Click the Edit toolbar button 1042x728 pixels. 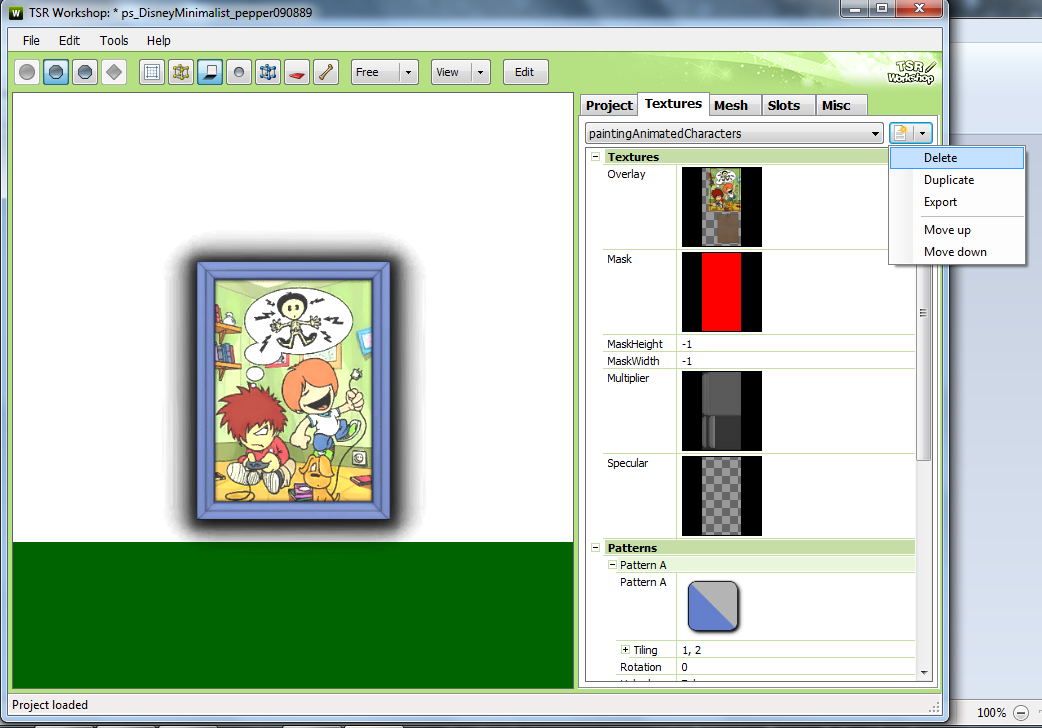(x=525, y=72)
